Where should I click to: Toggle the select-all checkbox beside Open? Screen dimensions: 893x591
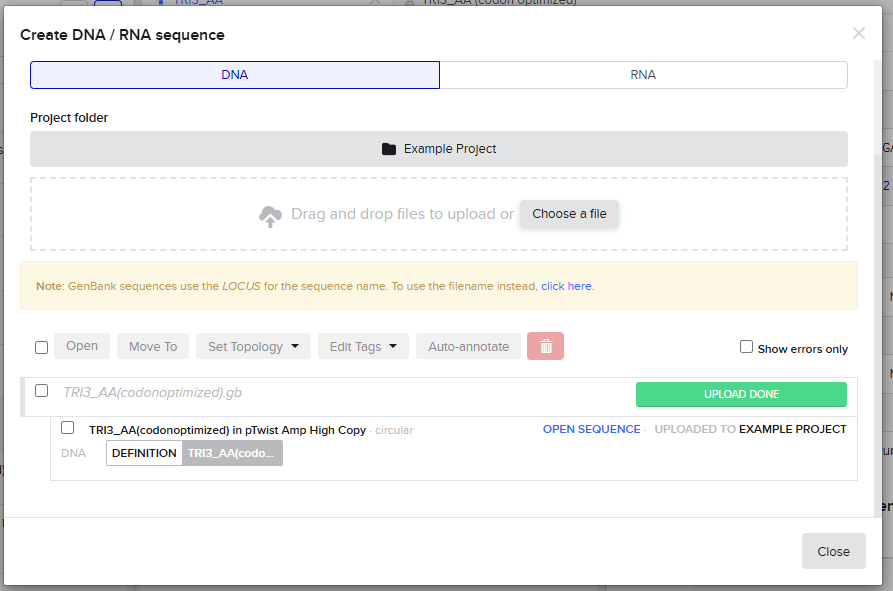tap(41, 347)
